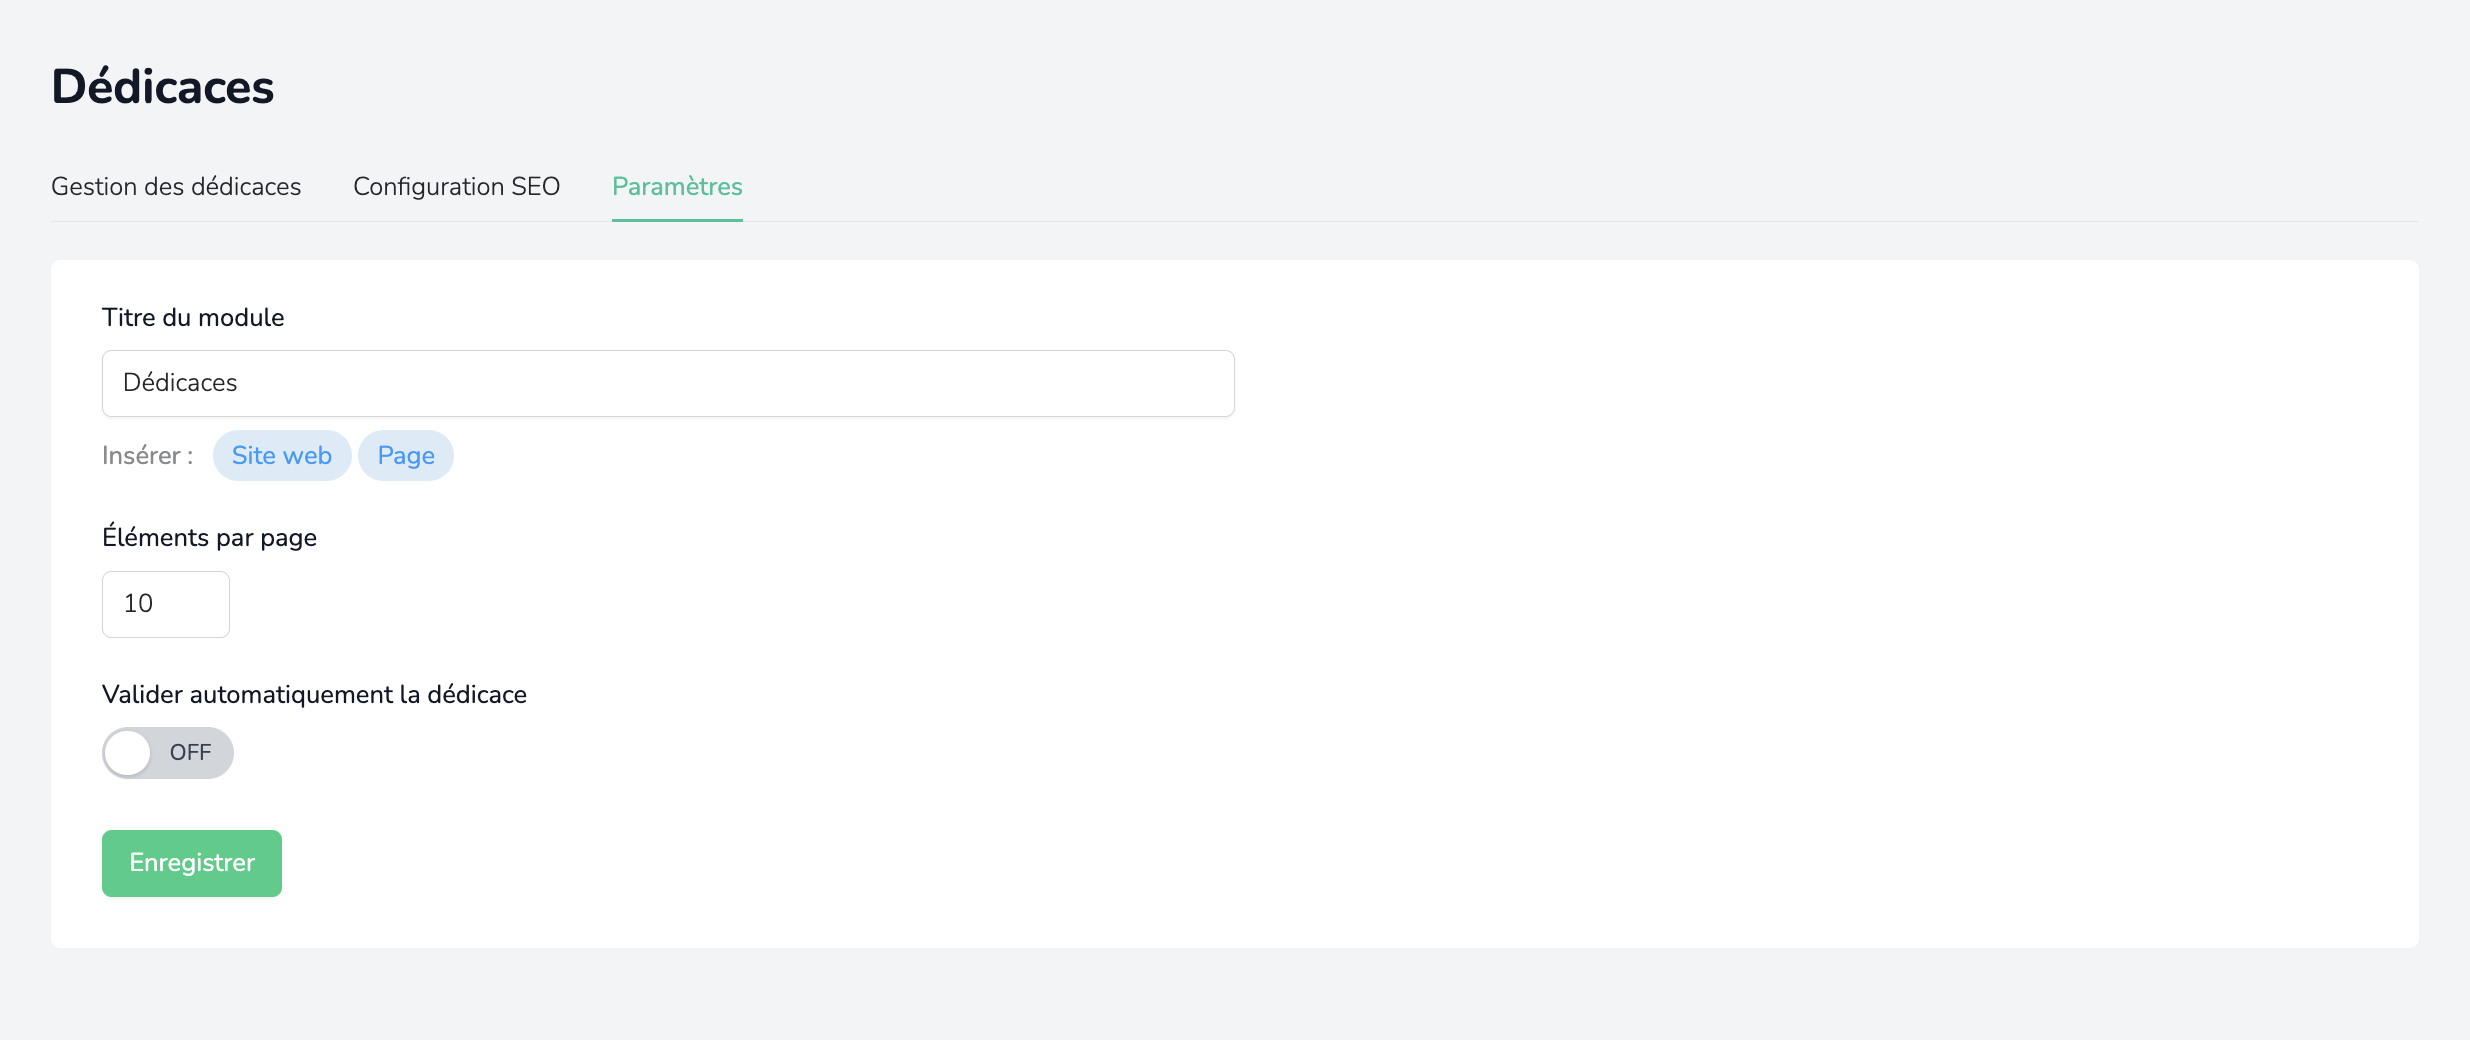This screenshot has width=2470, height=1040.
Task: Toggle the Valider automatiquement la dédicace switch
Action: pyautogui.click(x=168, y=753)
